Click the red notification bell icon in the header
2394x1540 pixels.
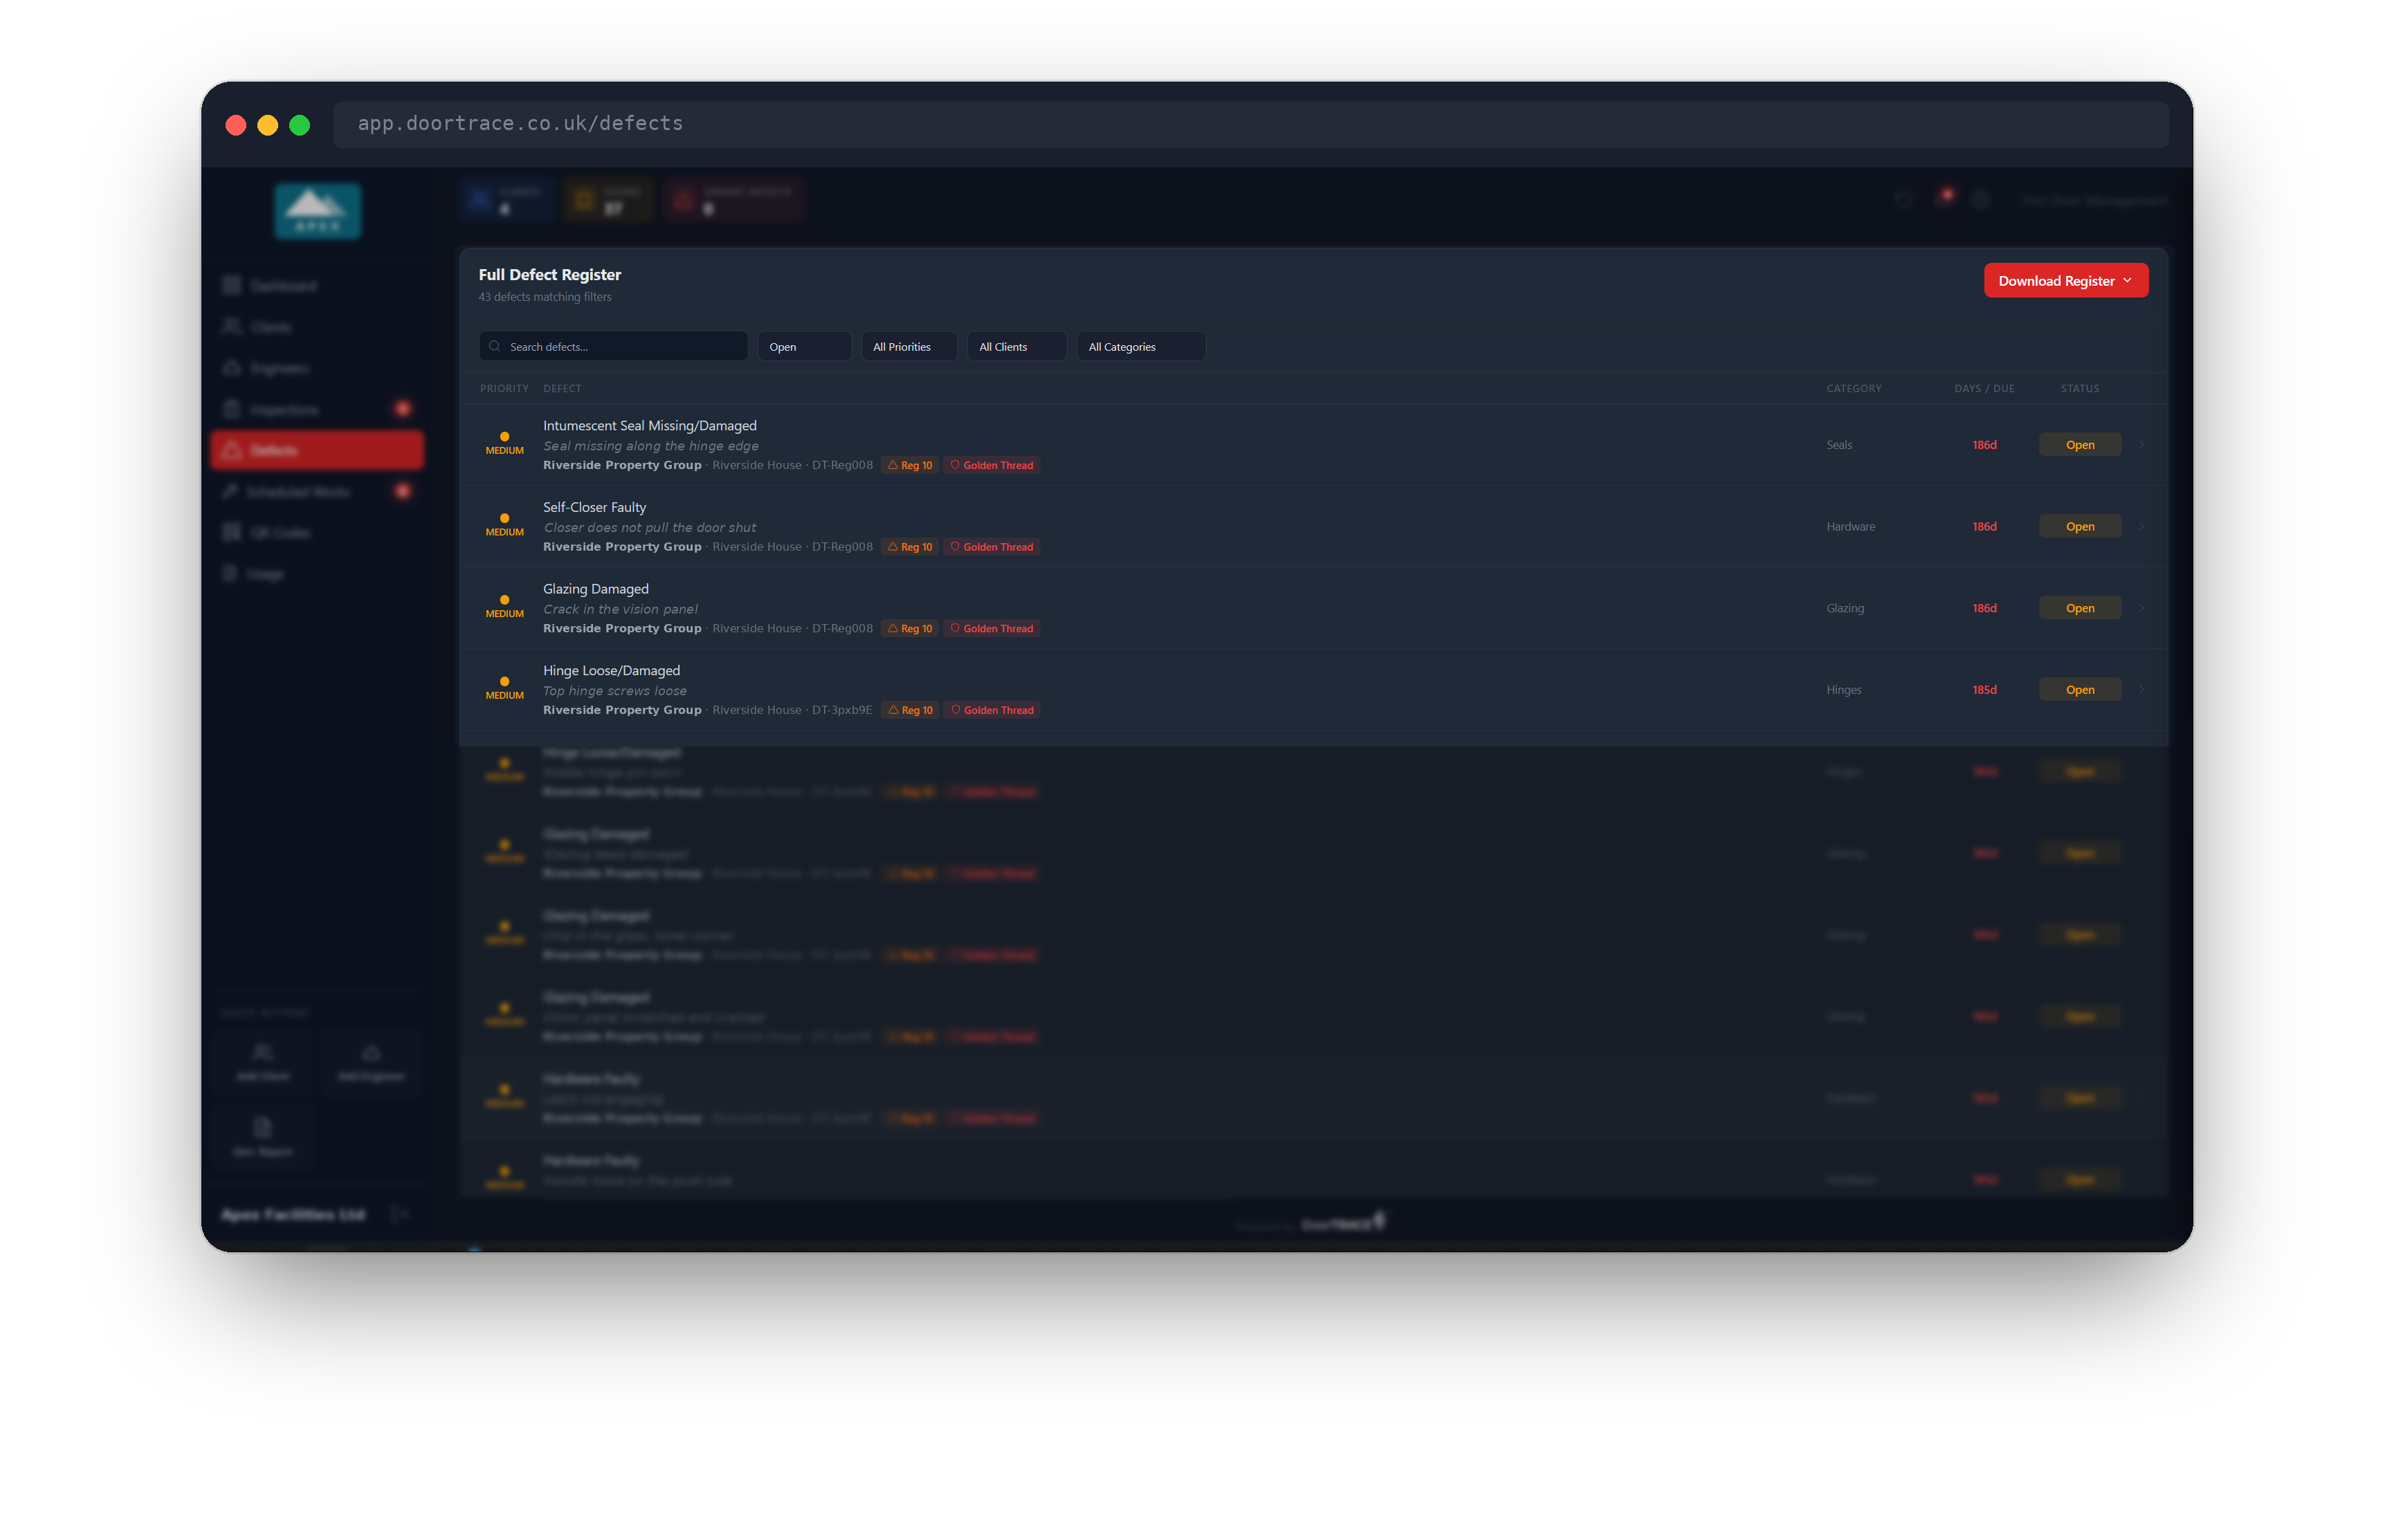[x=1944, y=198]
